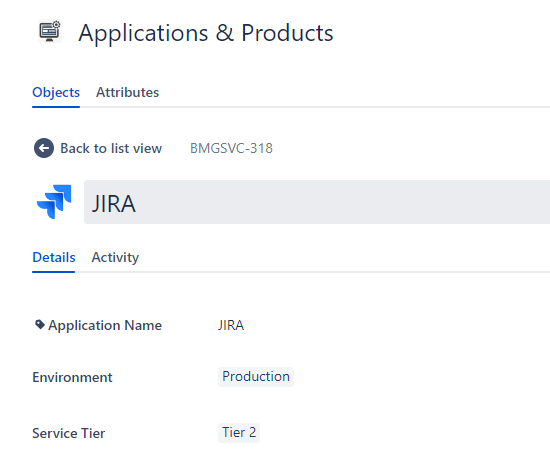
Task: Click the Tier 2 service tier tag
Action: (239, 433)
